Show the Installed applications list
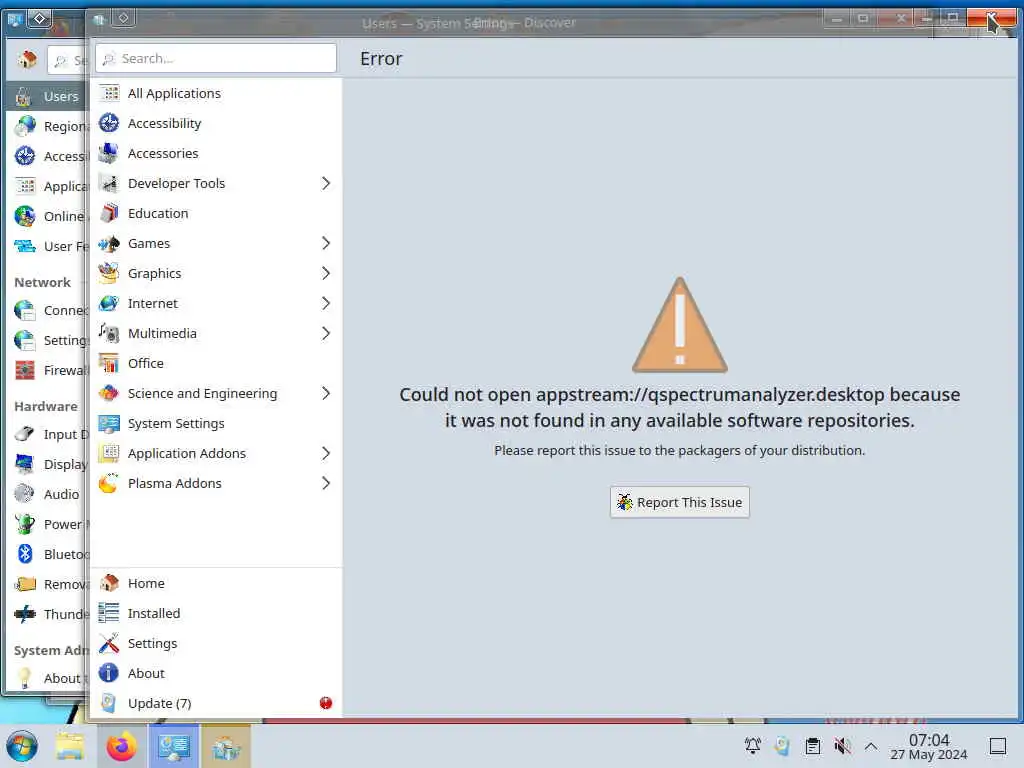The image size is (1024, 768). click(216, 613)
